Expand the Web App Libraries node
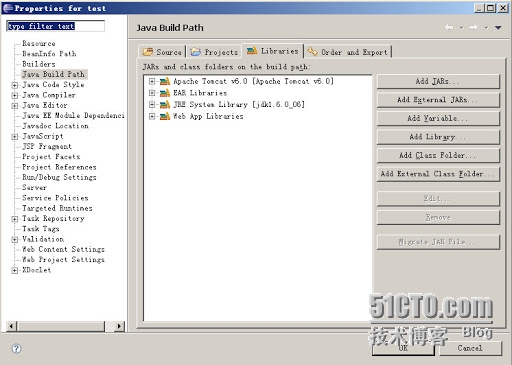 pyautogui.click(x=152, y=116)
